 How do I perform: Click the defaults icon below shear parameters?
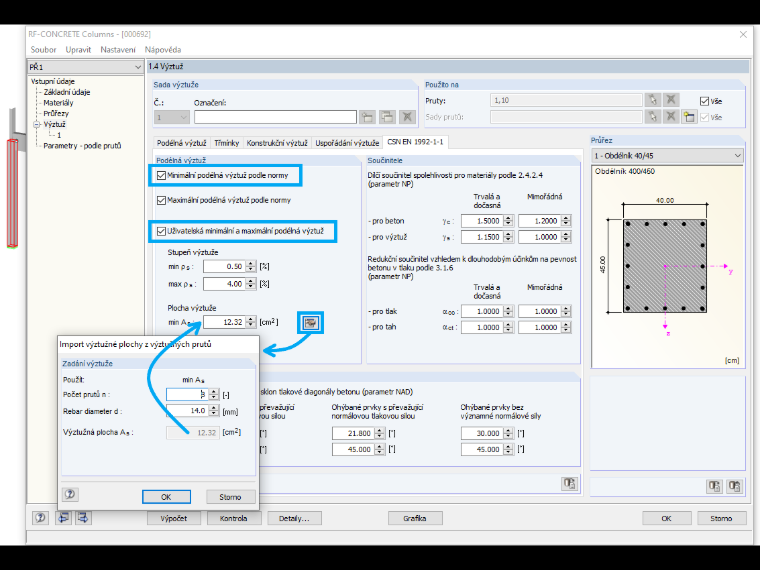click(569, 484)
